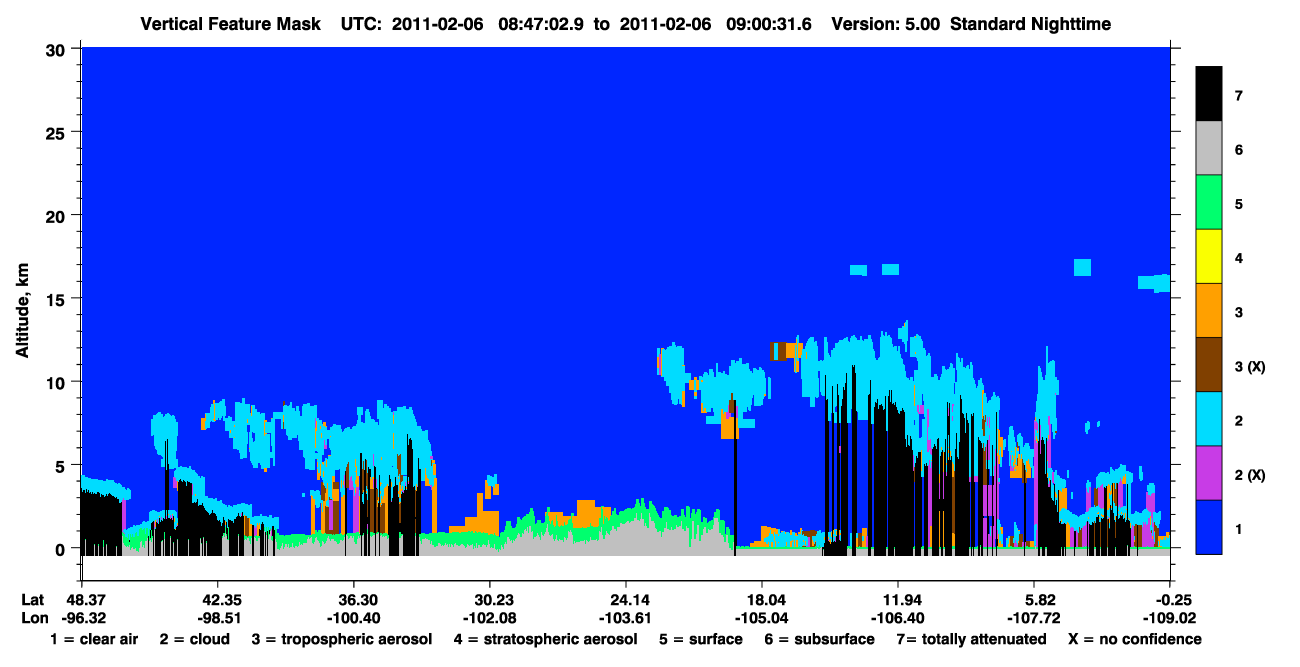Viewport: 1300px width, 667px height.
Task: Click latitude value 18.04
Action: point(762,599)
